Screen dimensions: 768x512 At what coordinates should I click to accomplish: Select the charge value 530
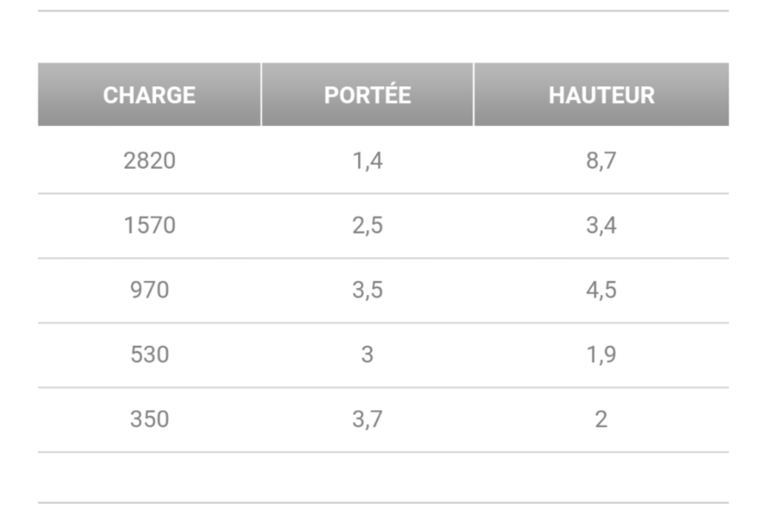[x=149, y=355]
